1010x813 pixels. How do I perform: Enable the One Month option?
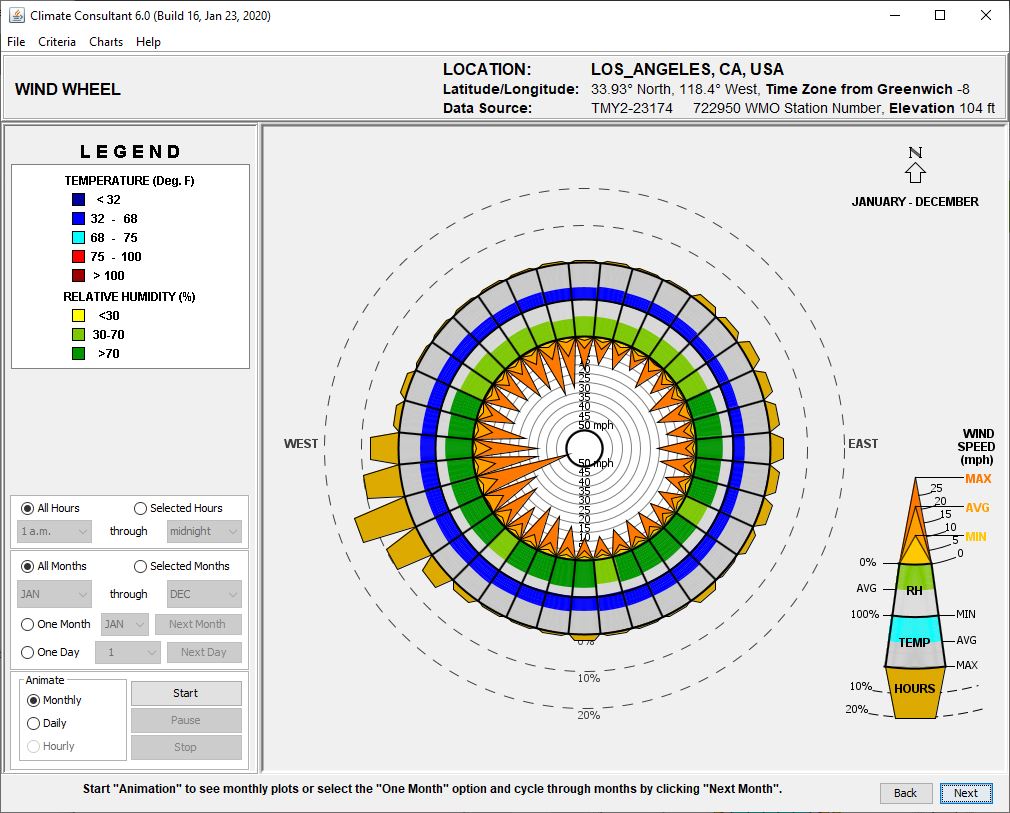[29, 624]
